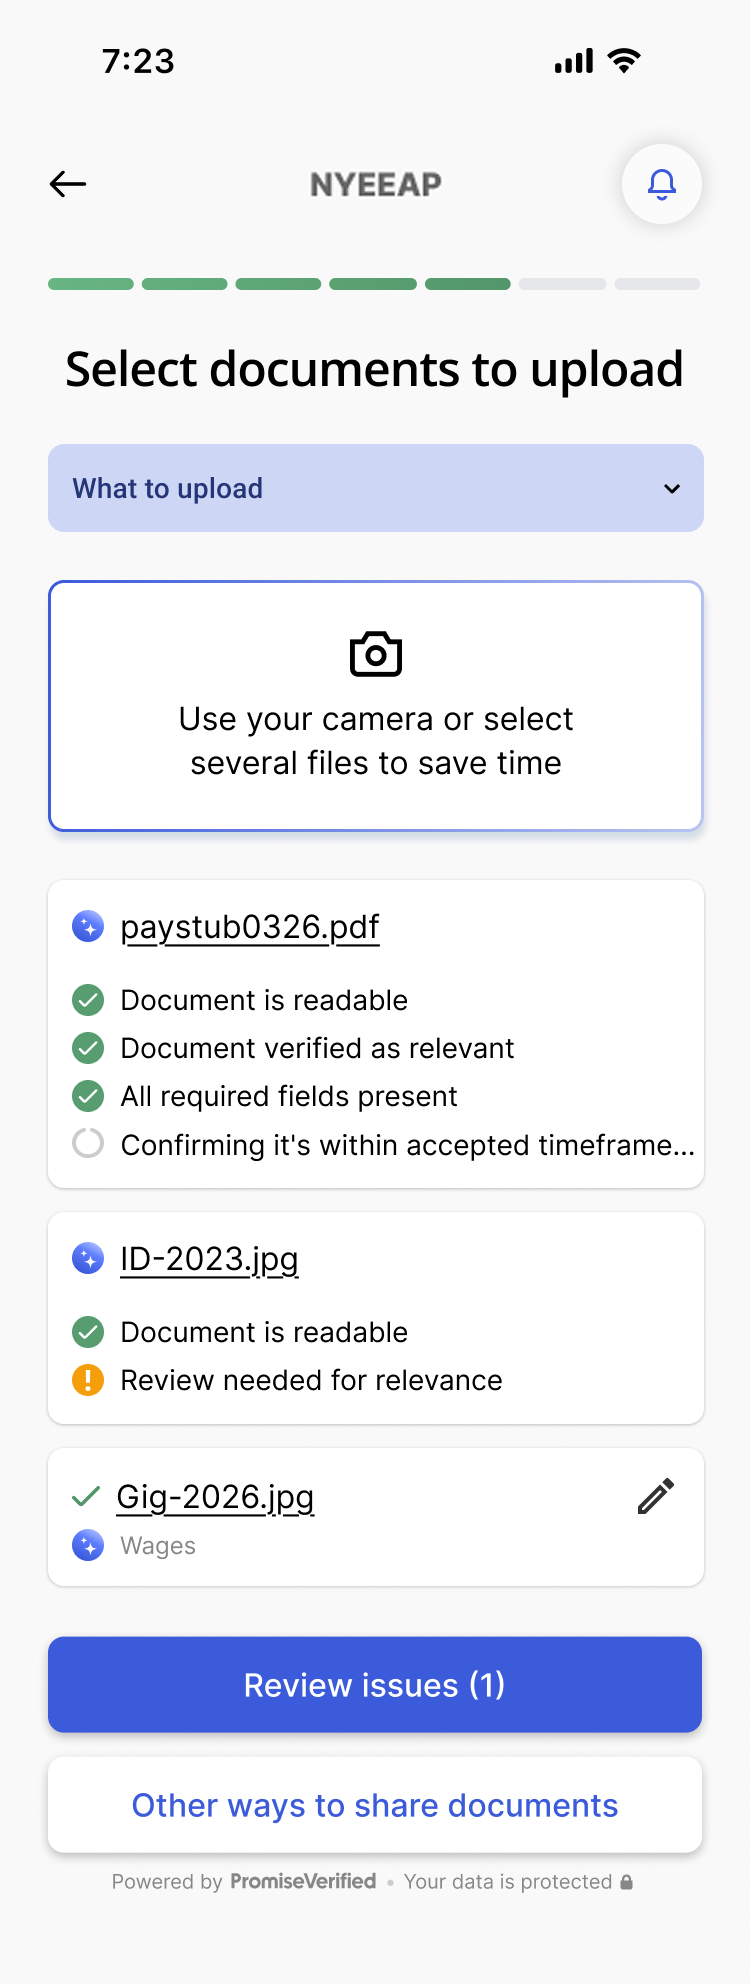Tap the back arrow icon
Image resolution: width=750 pixels, height=1984 pixels.
click(68, 184)
